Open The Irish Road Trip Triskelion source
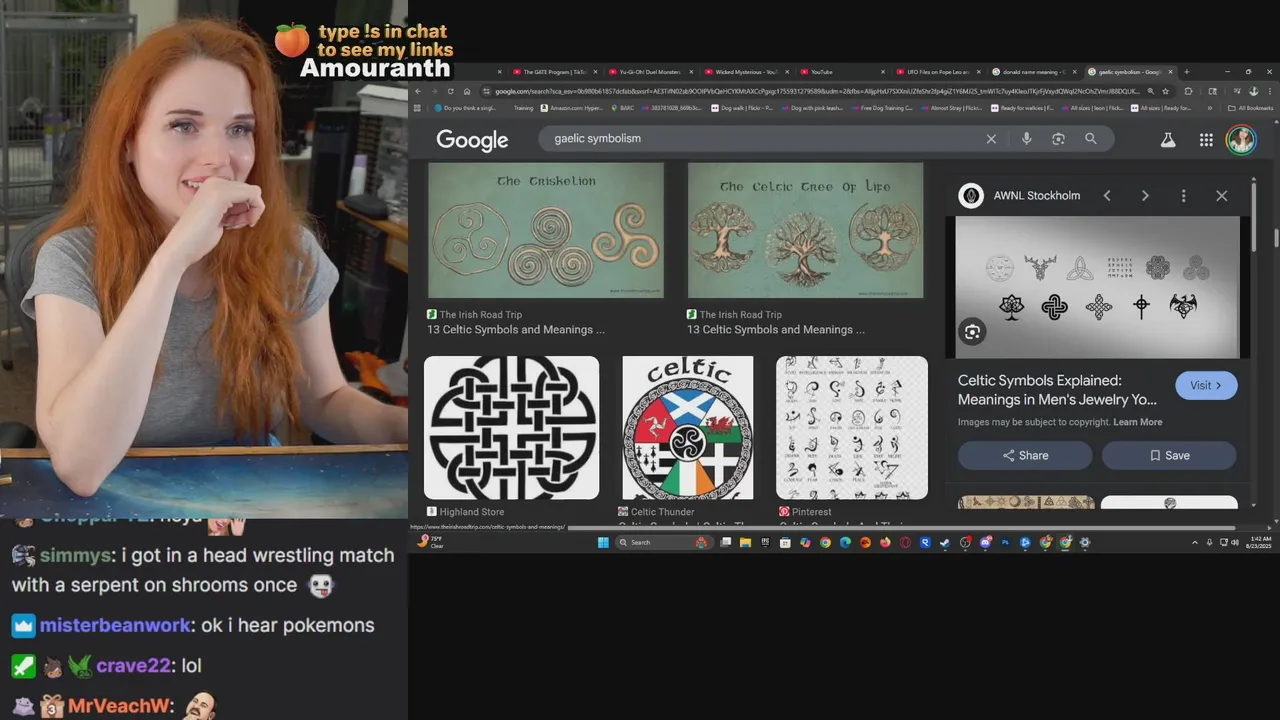This screenshot has width=1280, height=720. pyautogui.click(x=475, y=314)
